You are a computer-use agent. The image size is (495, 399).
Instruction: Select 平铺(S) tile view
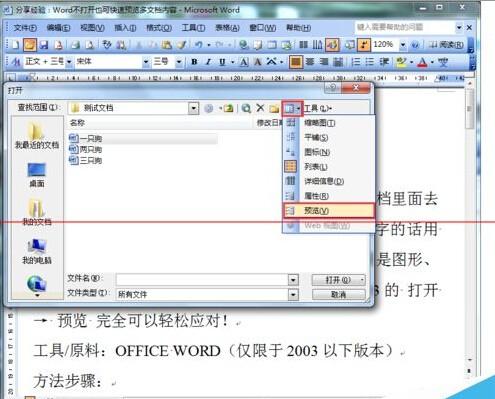tap(328, 137)
